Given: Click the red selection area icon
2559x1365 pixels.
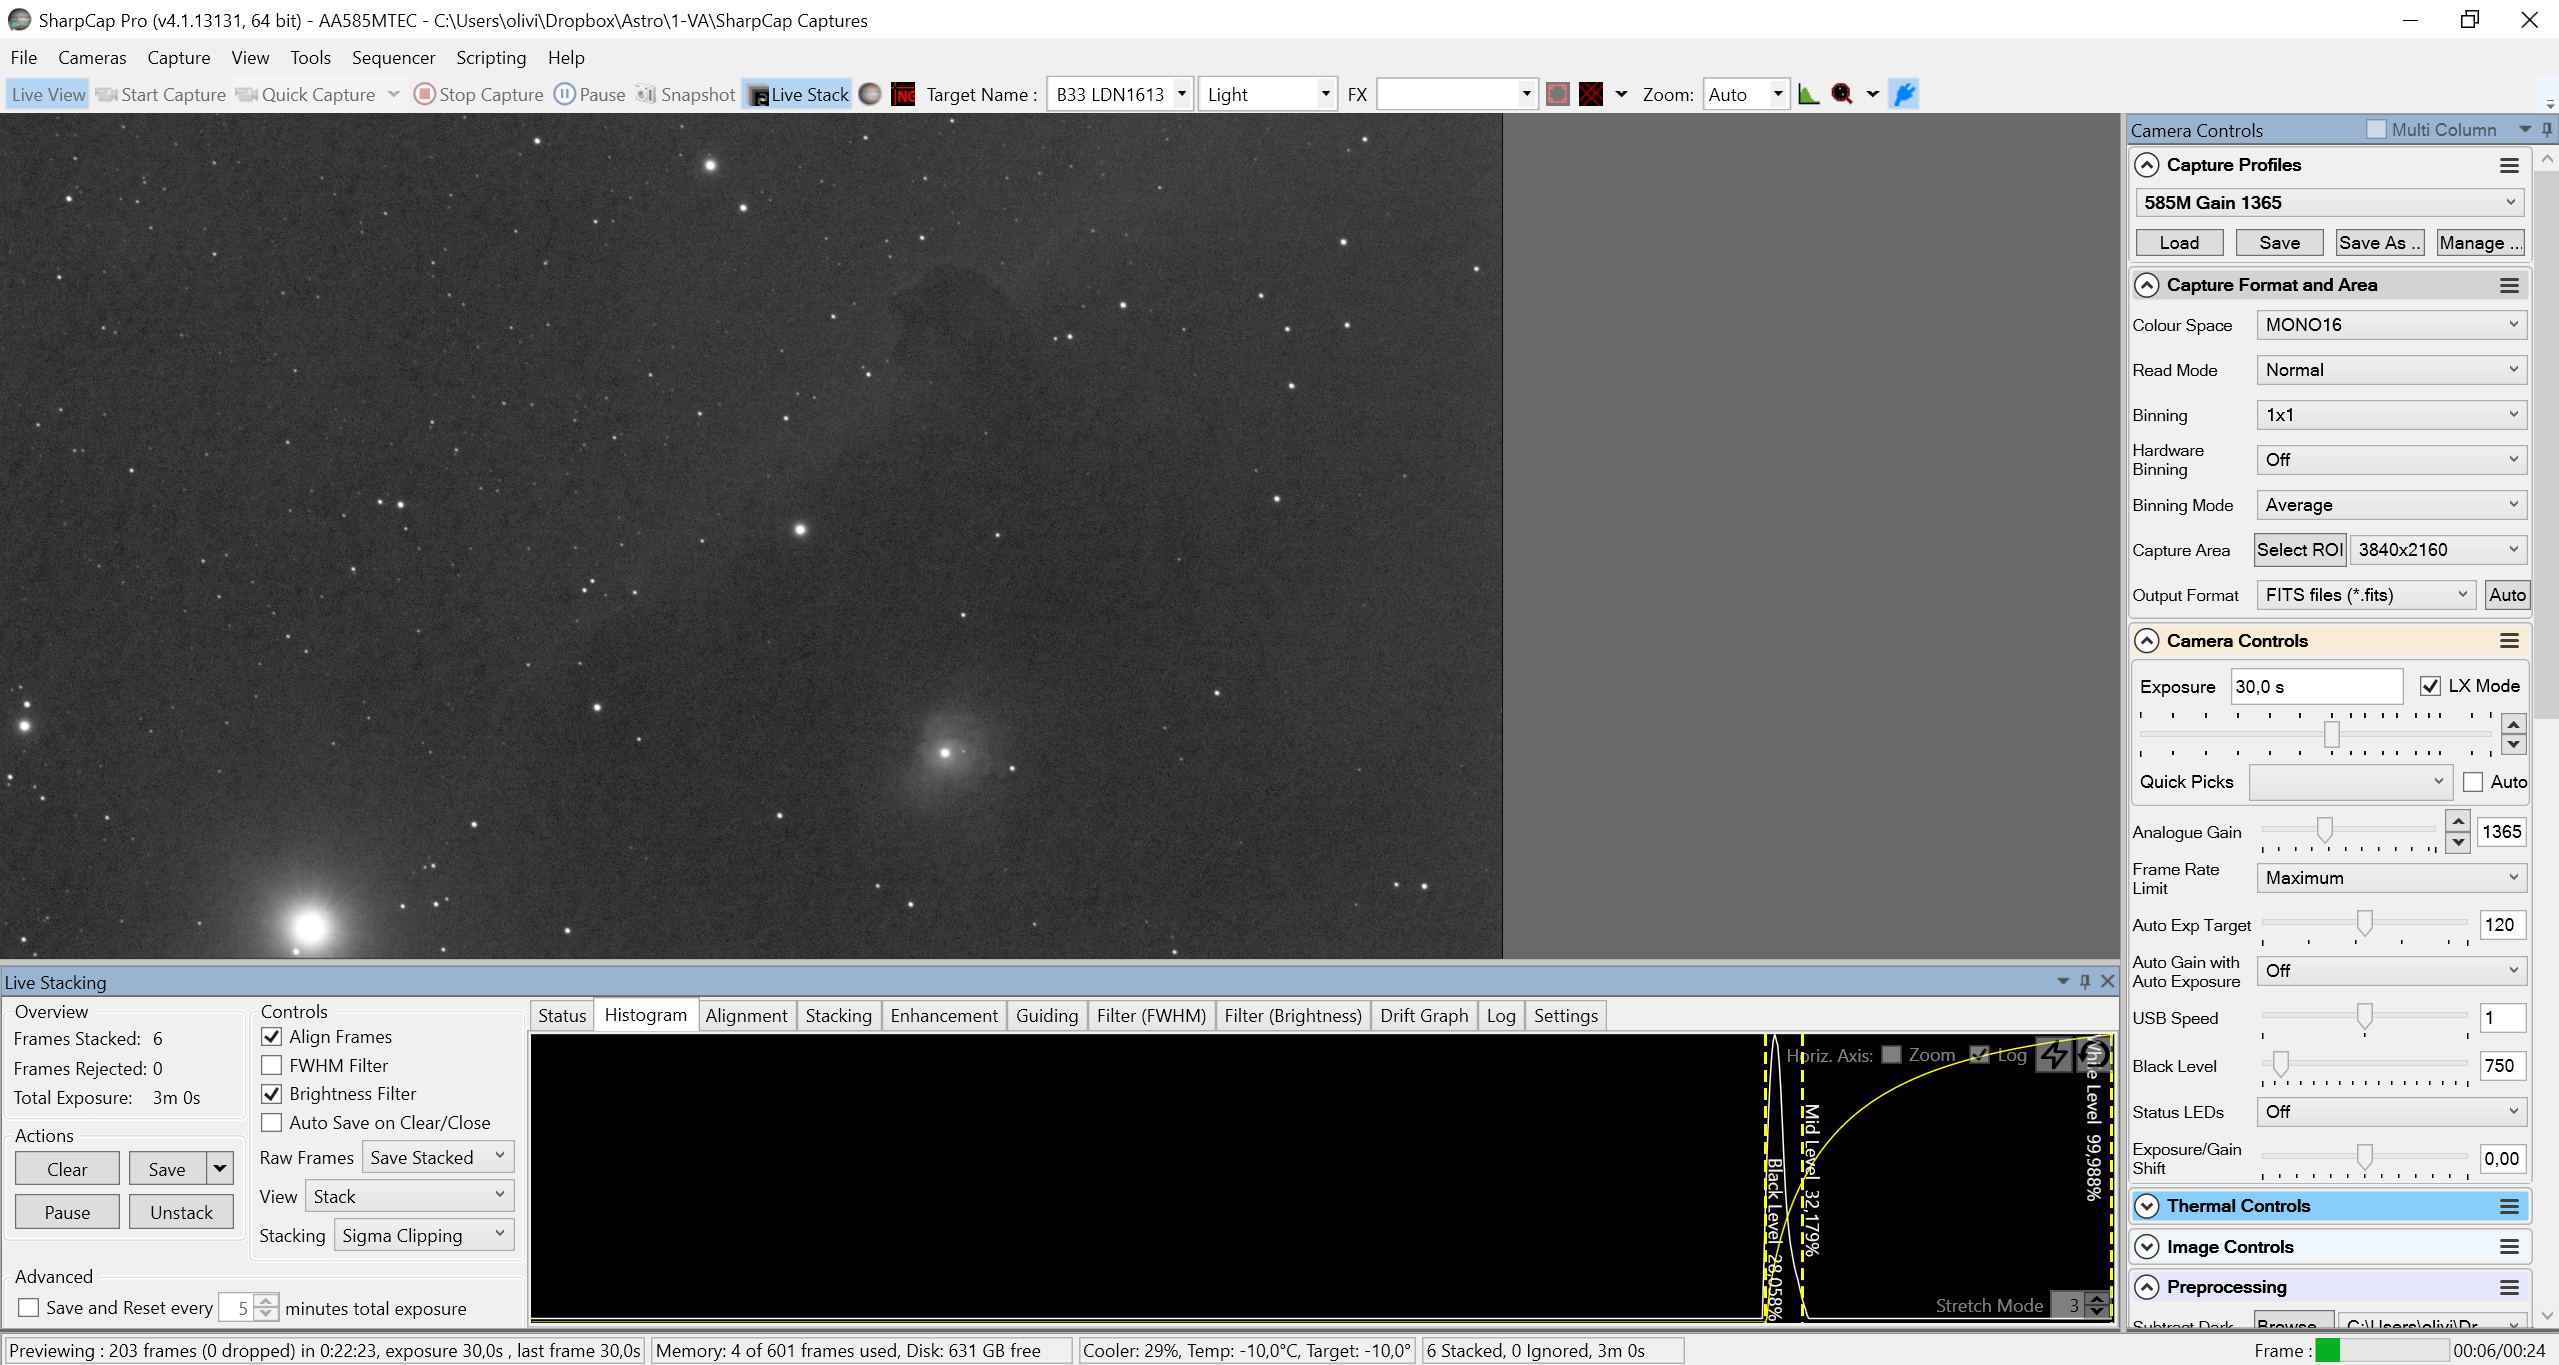Looking at the screenshot, I should tap(1557, 94).
